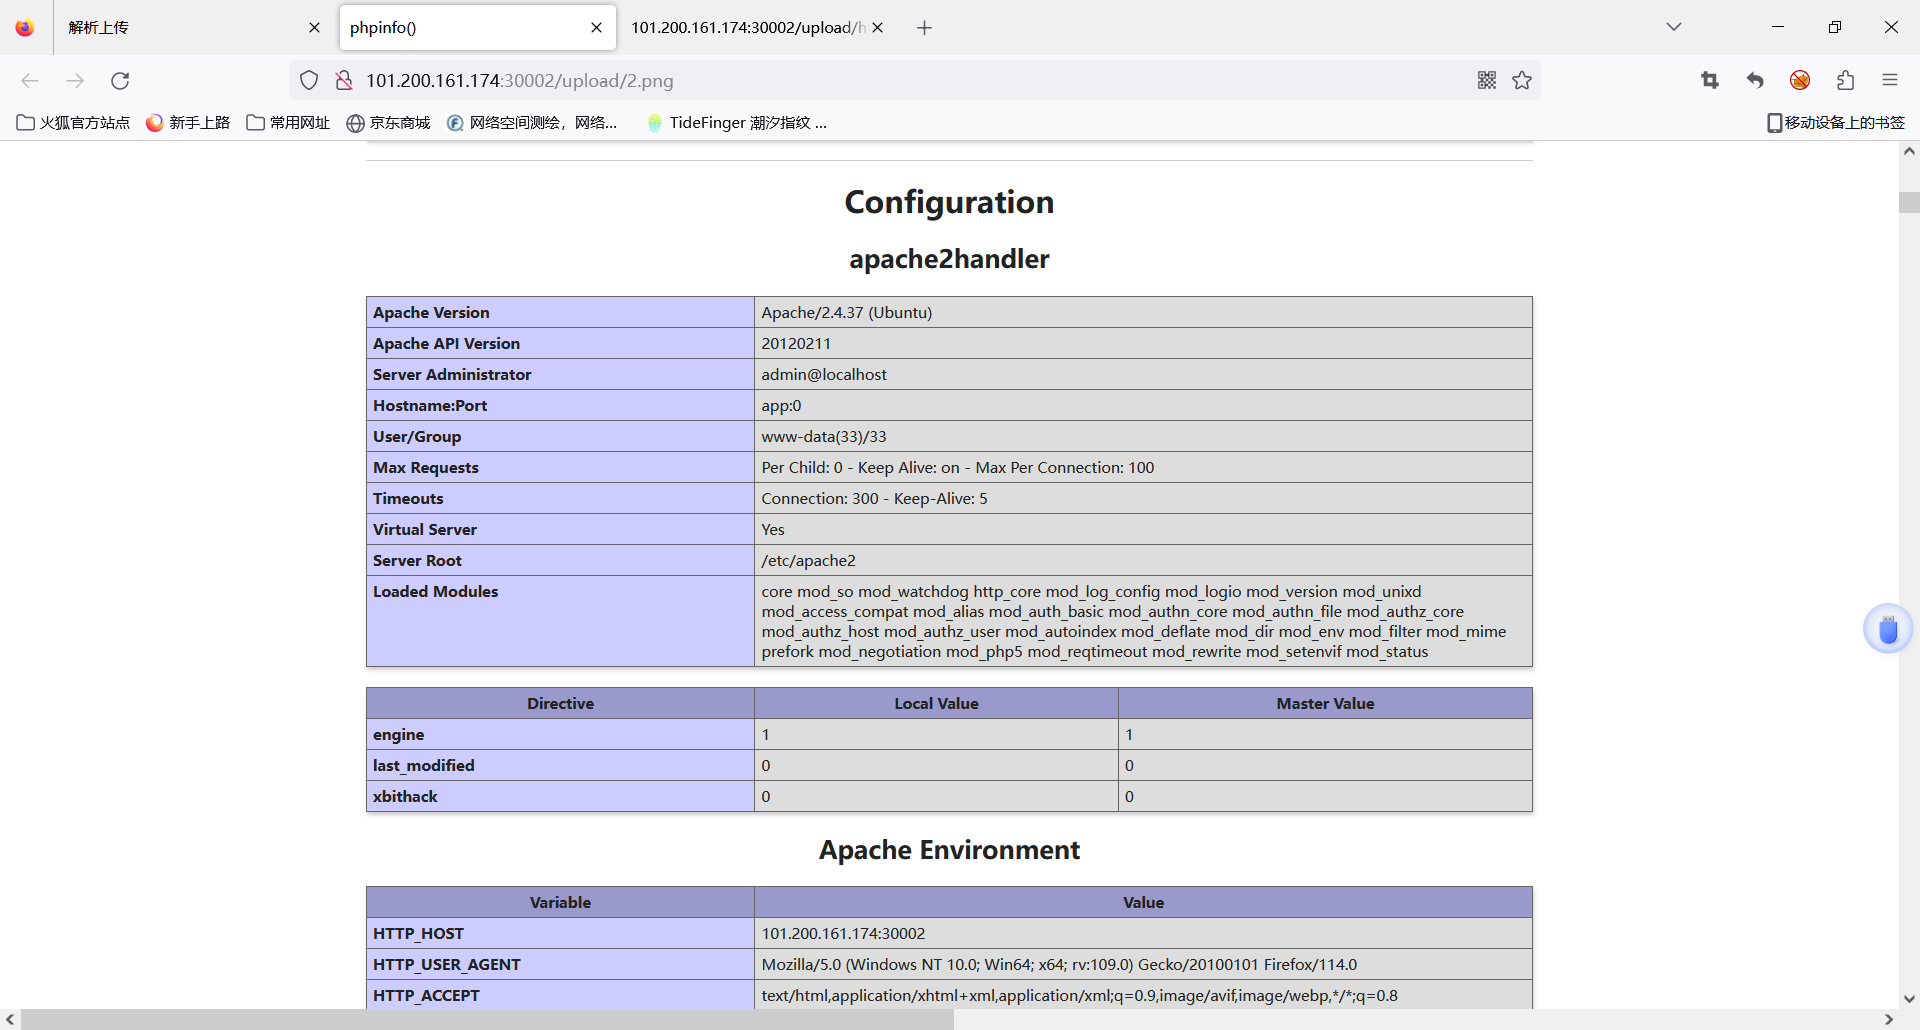
Task: Open the 常用网址 bookmark folder
Action: tap(288, 122)
